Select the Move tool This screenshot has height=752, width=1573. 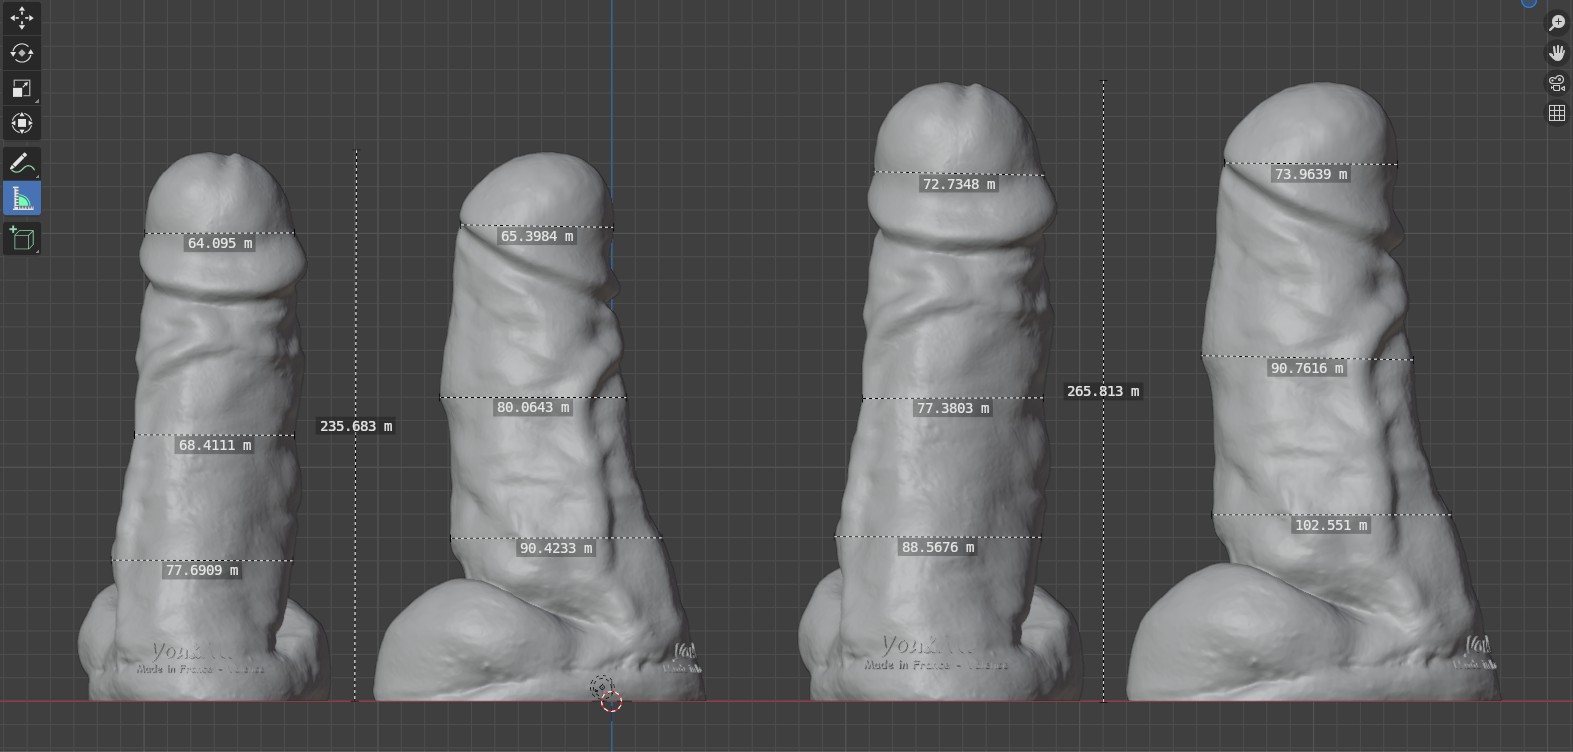click(22, 18)
